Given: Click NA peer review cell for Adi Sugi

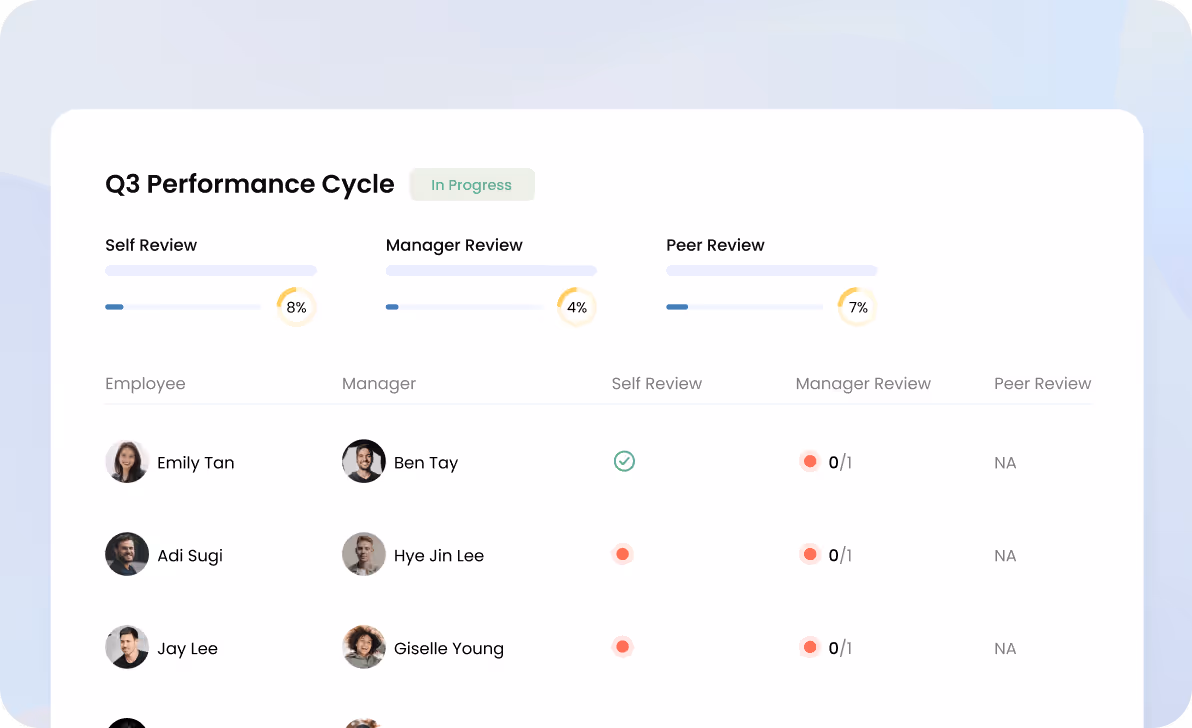Looking at the screenshot, I should [x=1005, y=555].
